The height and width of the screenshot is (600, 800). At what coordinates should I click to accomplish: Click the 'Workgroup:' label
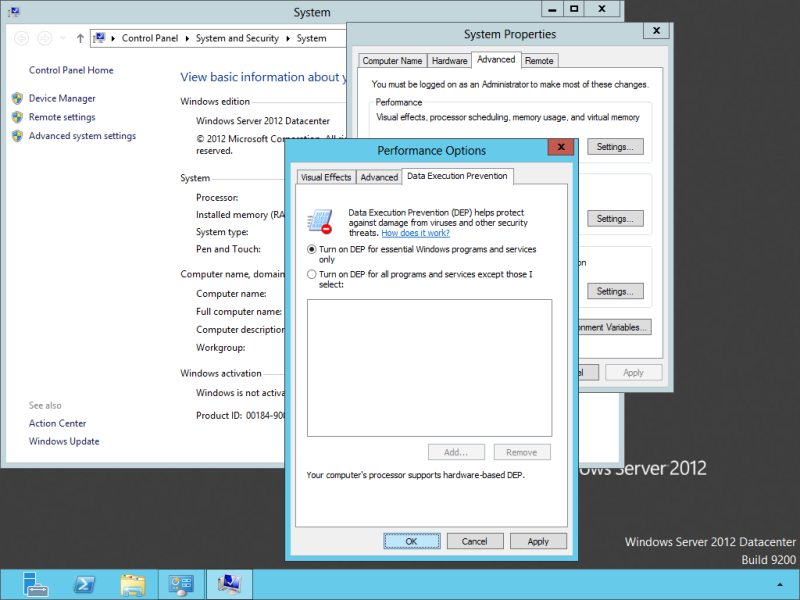coord(220,348)
